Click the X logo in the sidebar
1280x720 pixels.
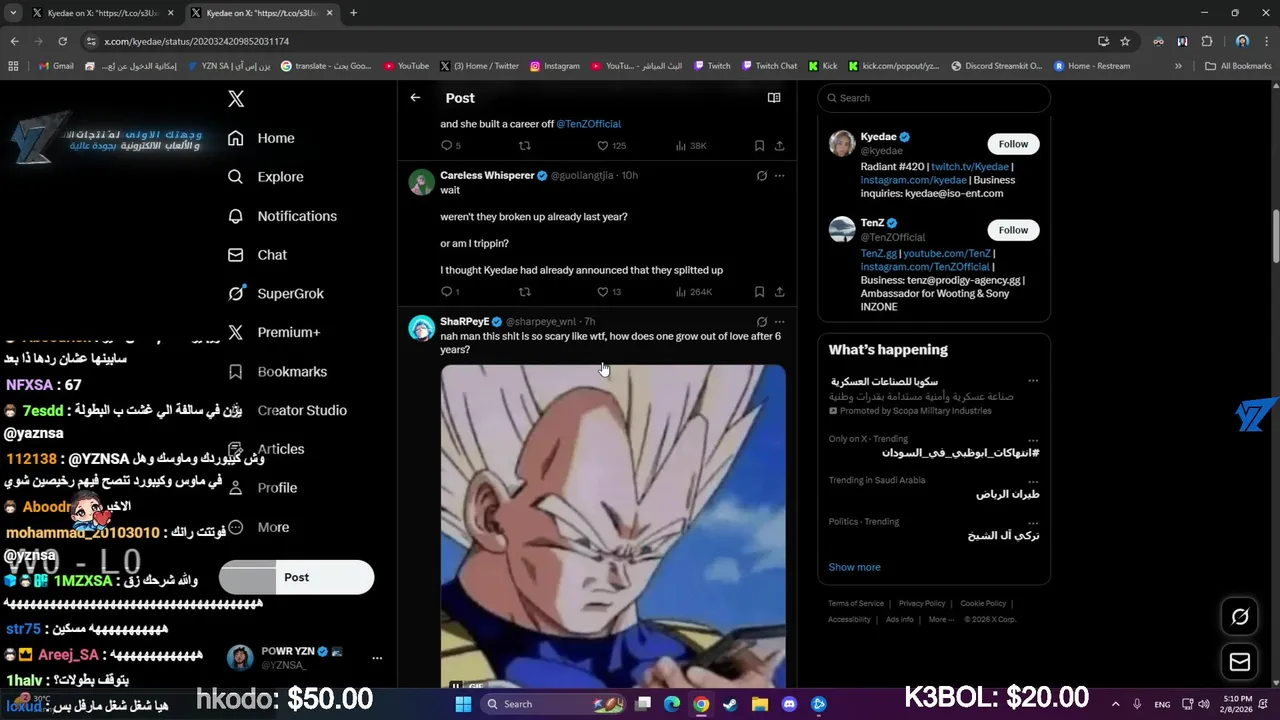[236, 98]
